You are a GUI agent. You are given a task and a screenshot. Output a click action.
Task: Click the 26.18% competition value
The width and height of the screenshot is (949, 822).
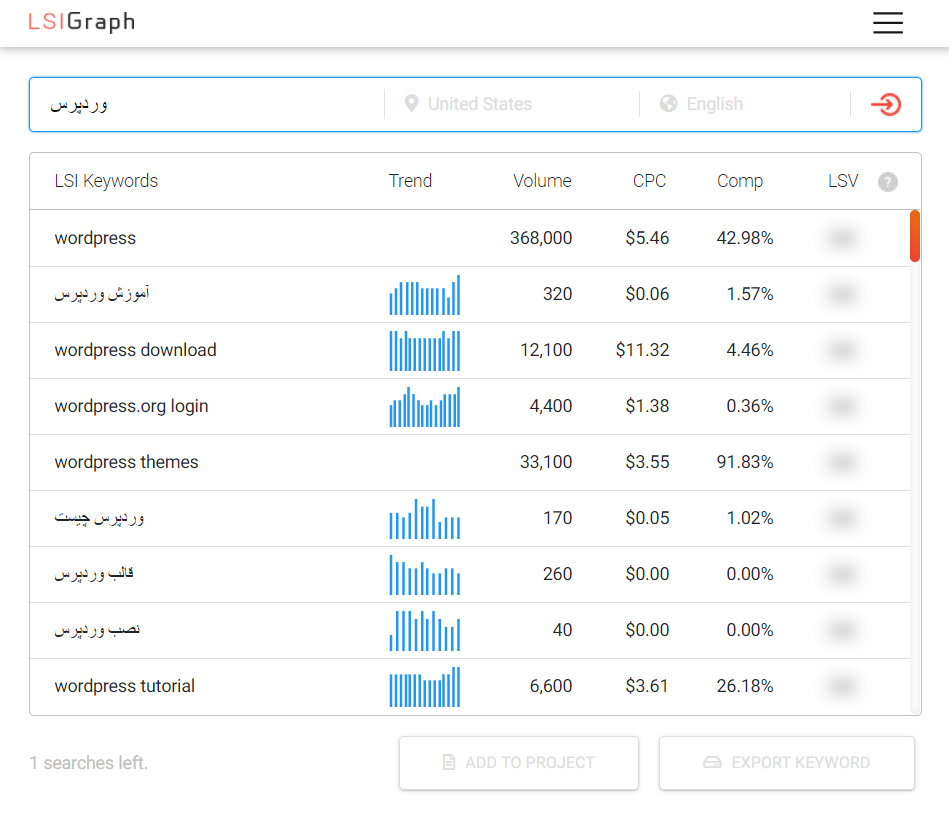click(744, 686)
